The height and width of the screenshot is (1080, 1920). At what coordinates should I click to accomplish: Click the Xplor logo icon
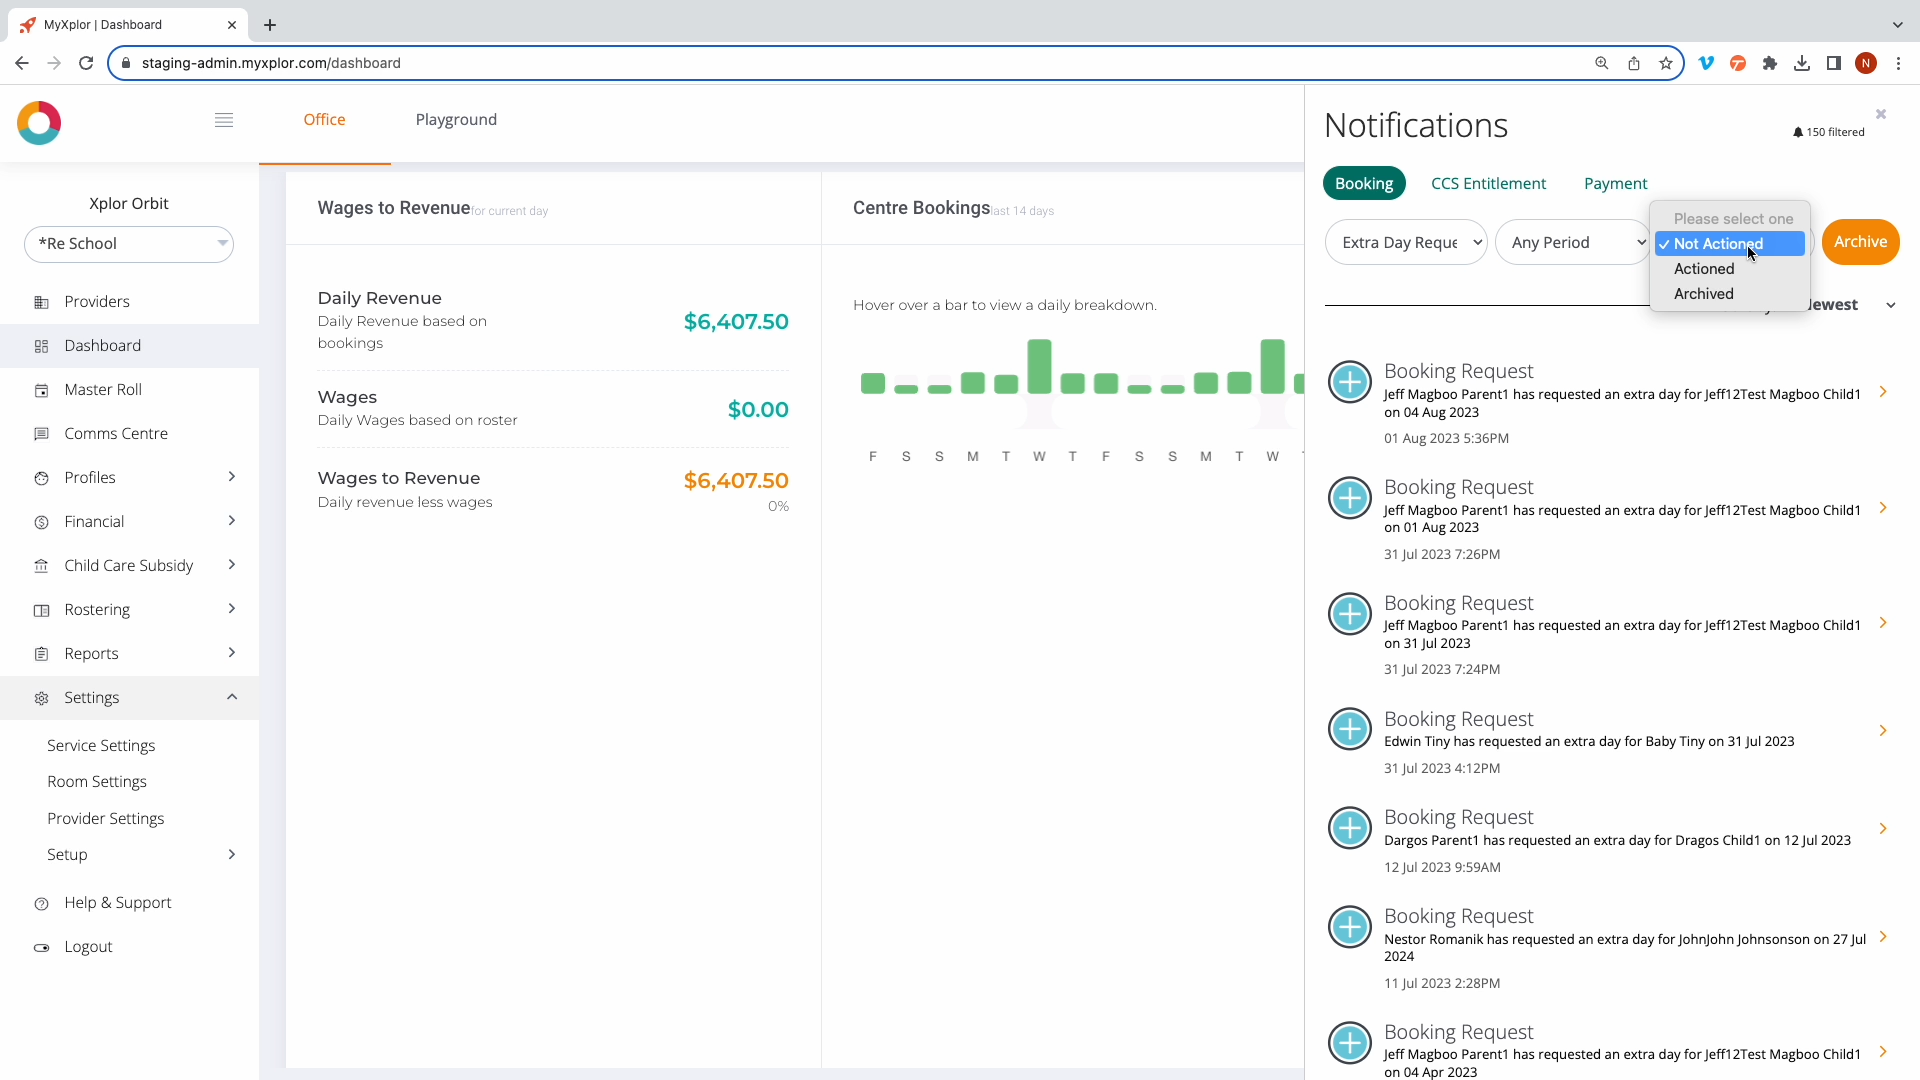click(x=39, y=123)
